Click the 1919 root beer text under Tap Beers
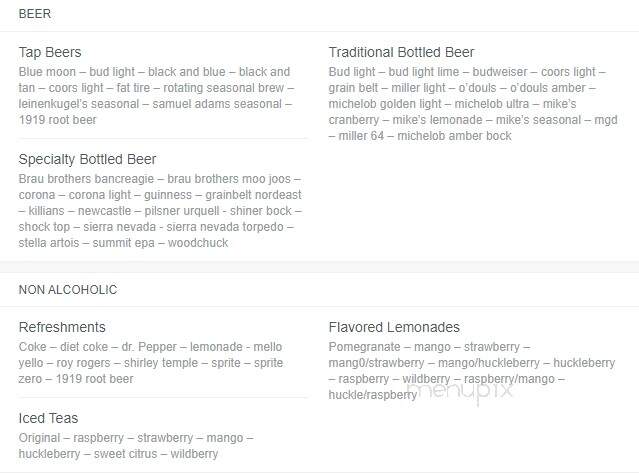Viewport: 639px width, 473px height. pos(57,120)
